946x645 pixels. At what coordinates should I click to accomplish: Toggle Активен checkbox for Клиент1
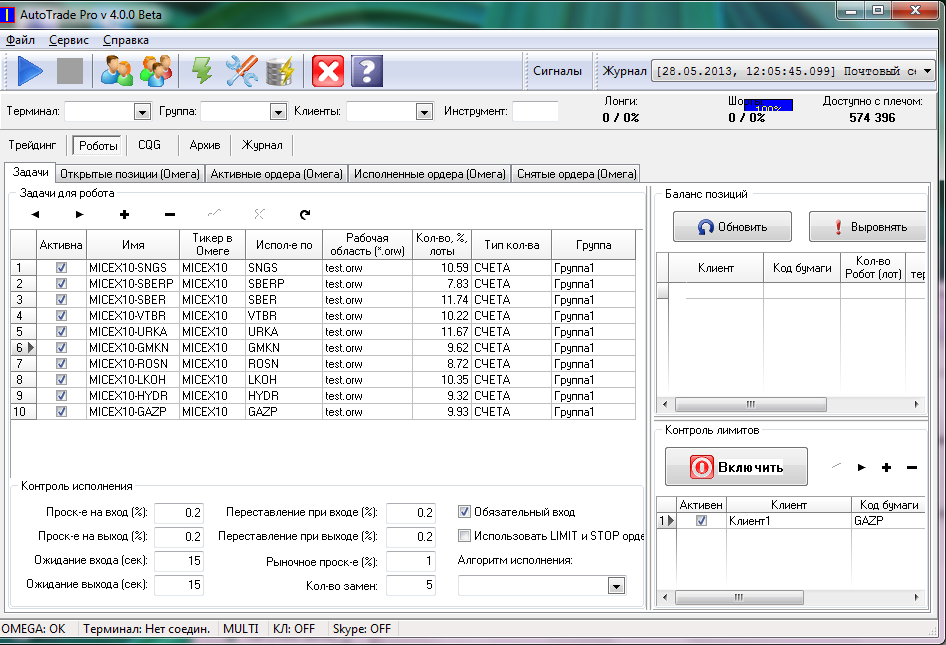point(701,520)
